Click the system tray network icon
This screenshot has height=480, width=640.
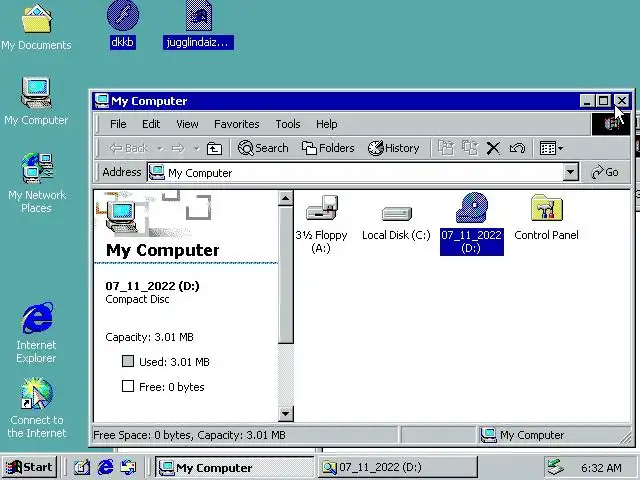click(x=556, y=467)
